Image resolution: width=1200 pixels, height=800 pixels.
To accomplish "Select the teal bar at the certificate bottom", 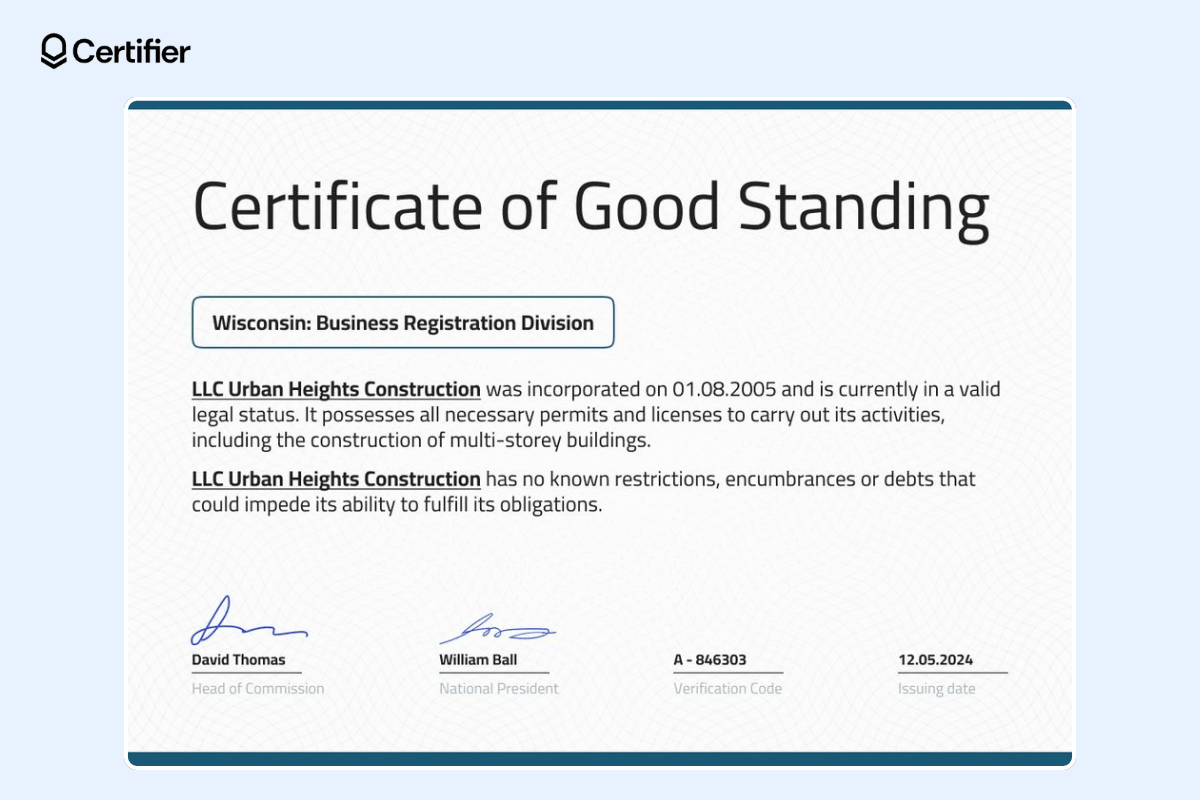I will tap(600, 757).
